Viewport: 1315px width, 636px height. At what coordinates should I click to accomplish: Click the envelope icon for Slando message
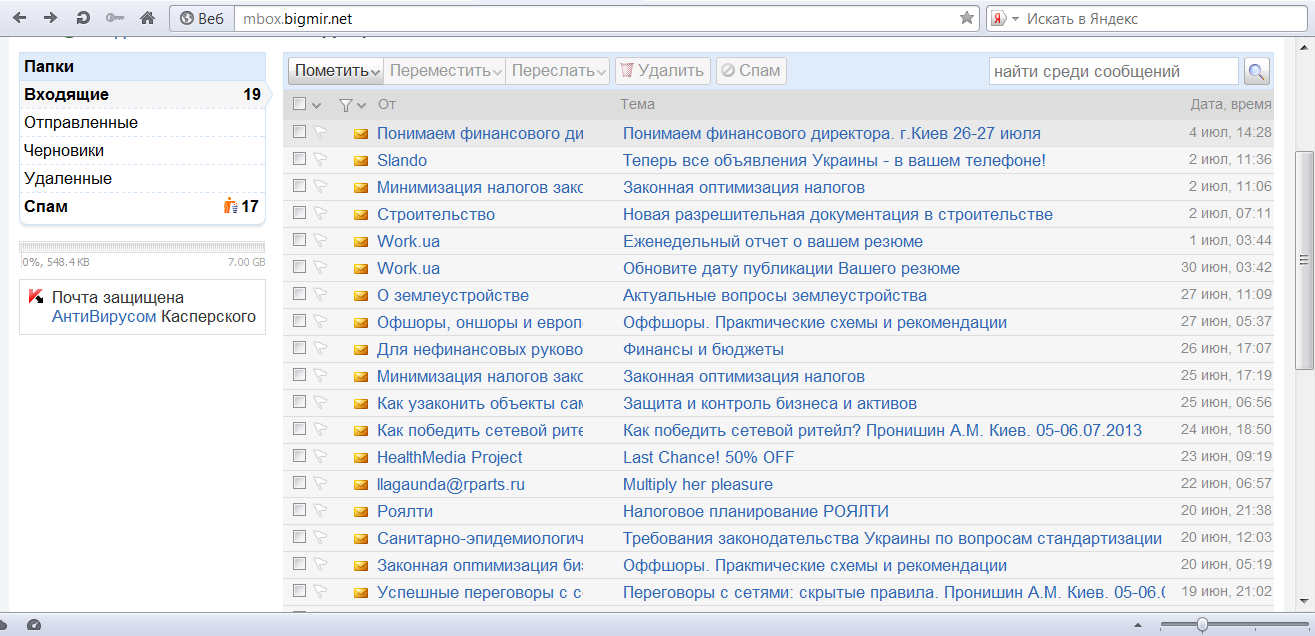pyautogui.click(x=361, y=161)
